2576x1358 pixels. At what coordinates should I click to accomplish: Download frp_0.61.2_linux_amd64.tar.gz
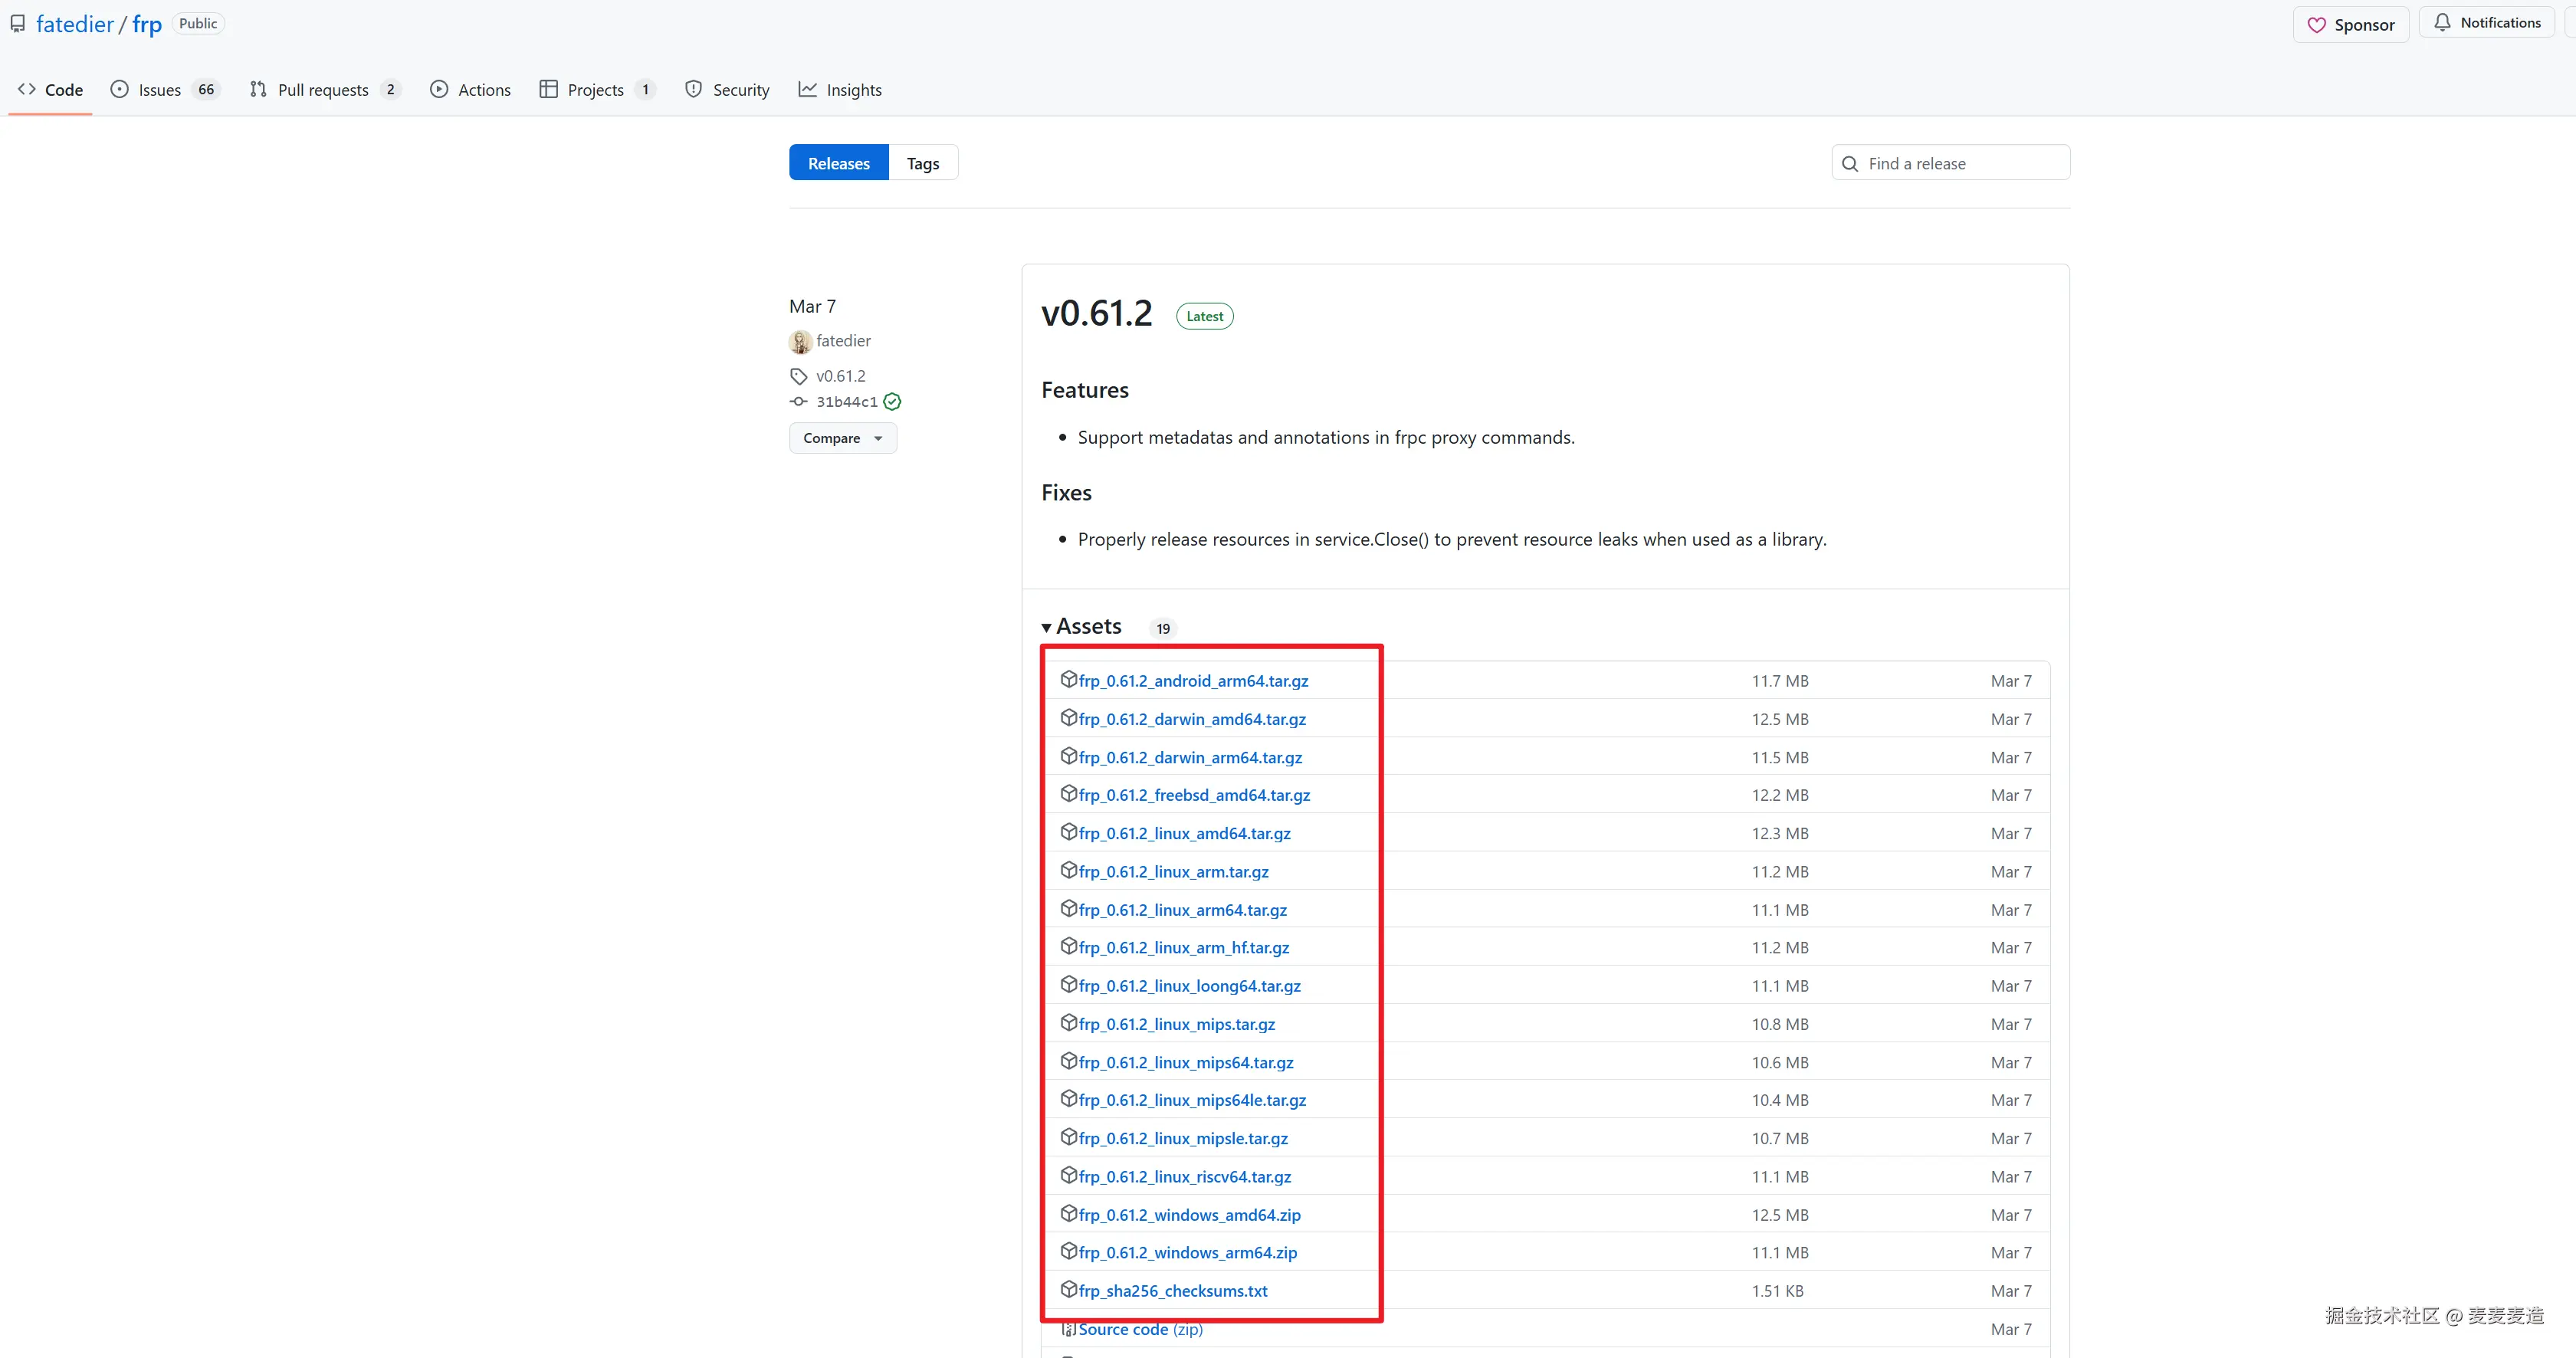tap(1184, 833)
